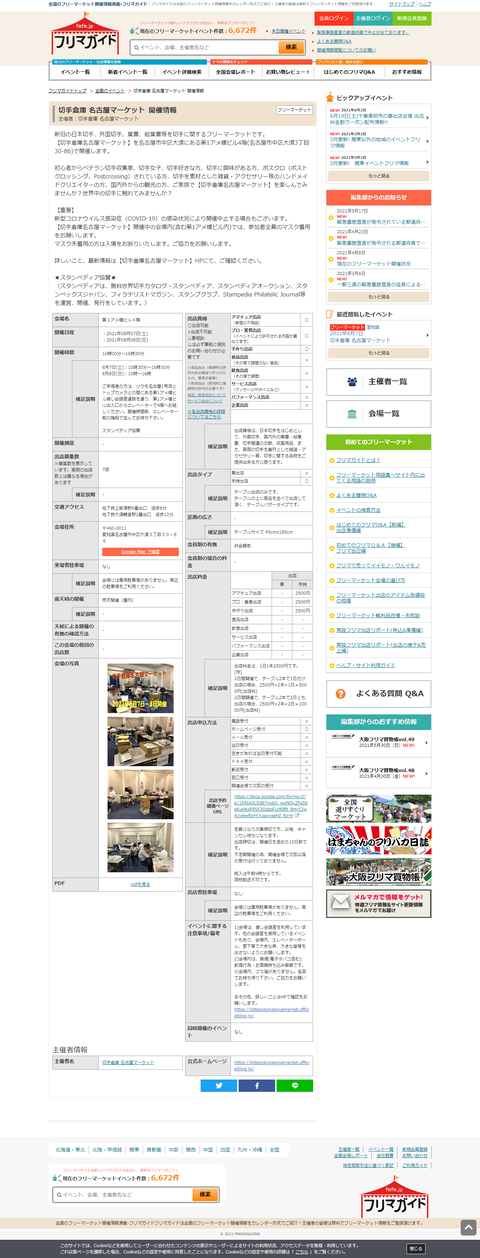Click the はまちゃんのフリバカ日誌 banner

tap(378, 841)
